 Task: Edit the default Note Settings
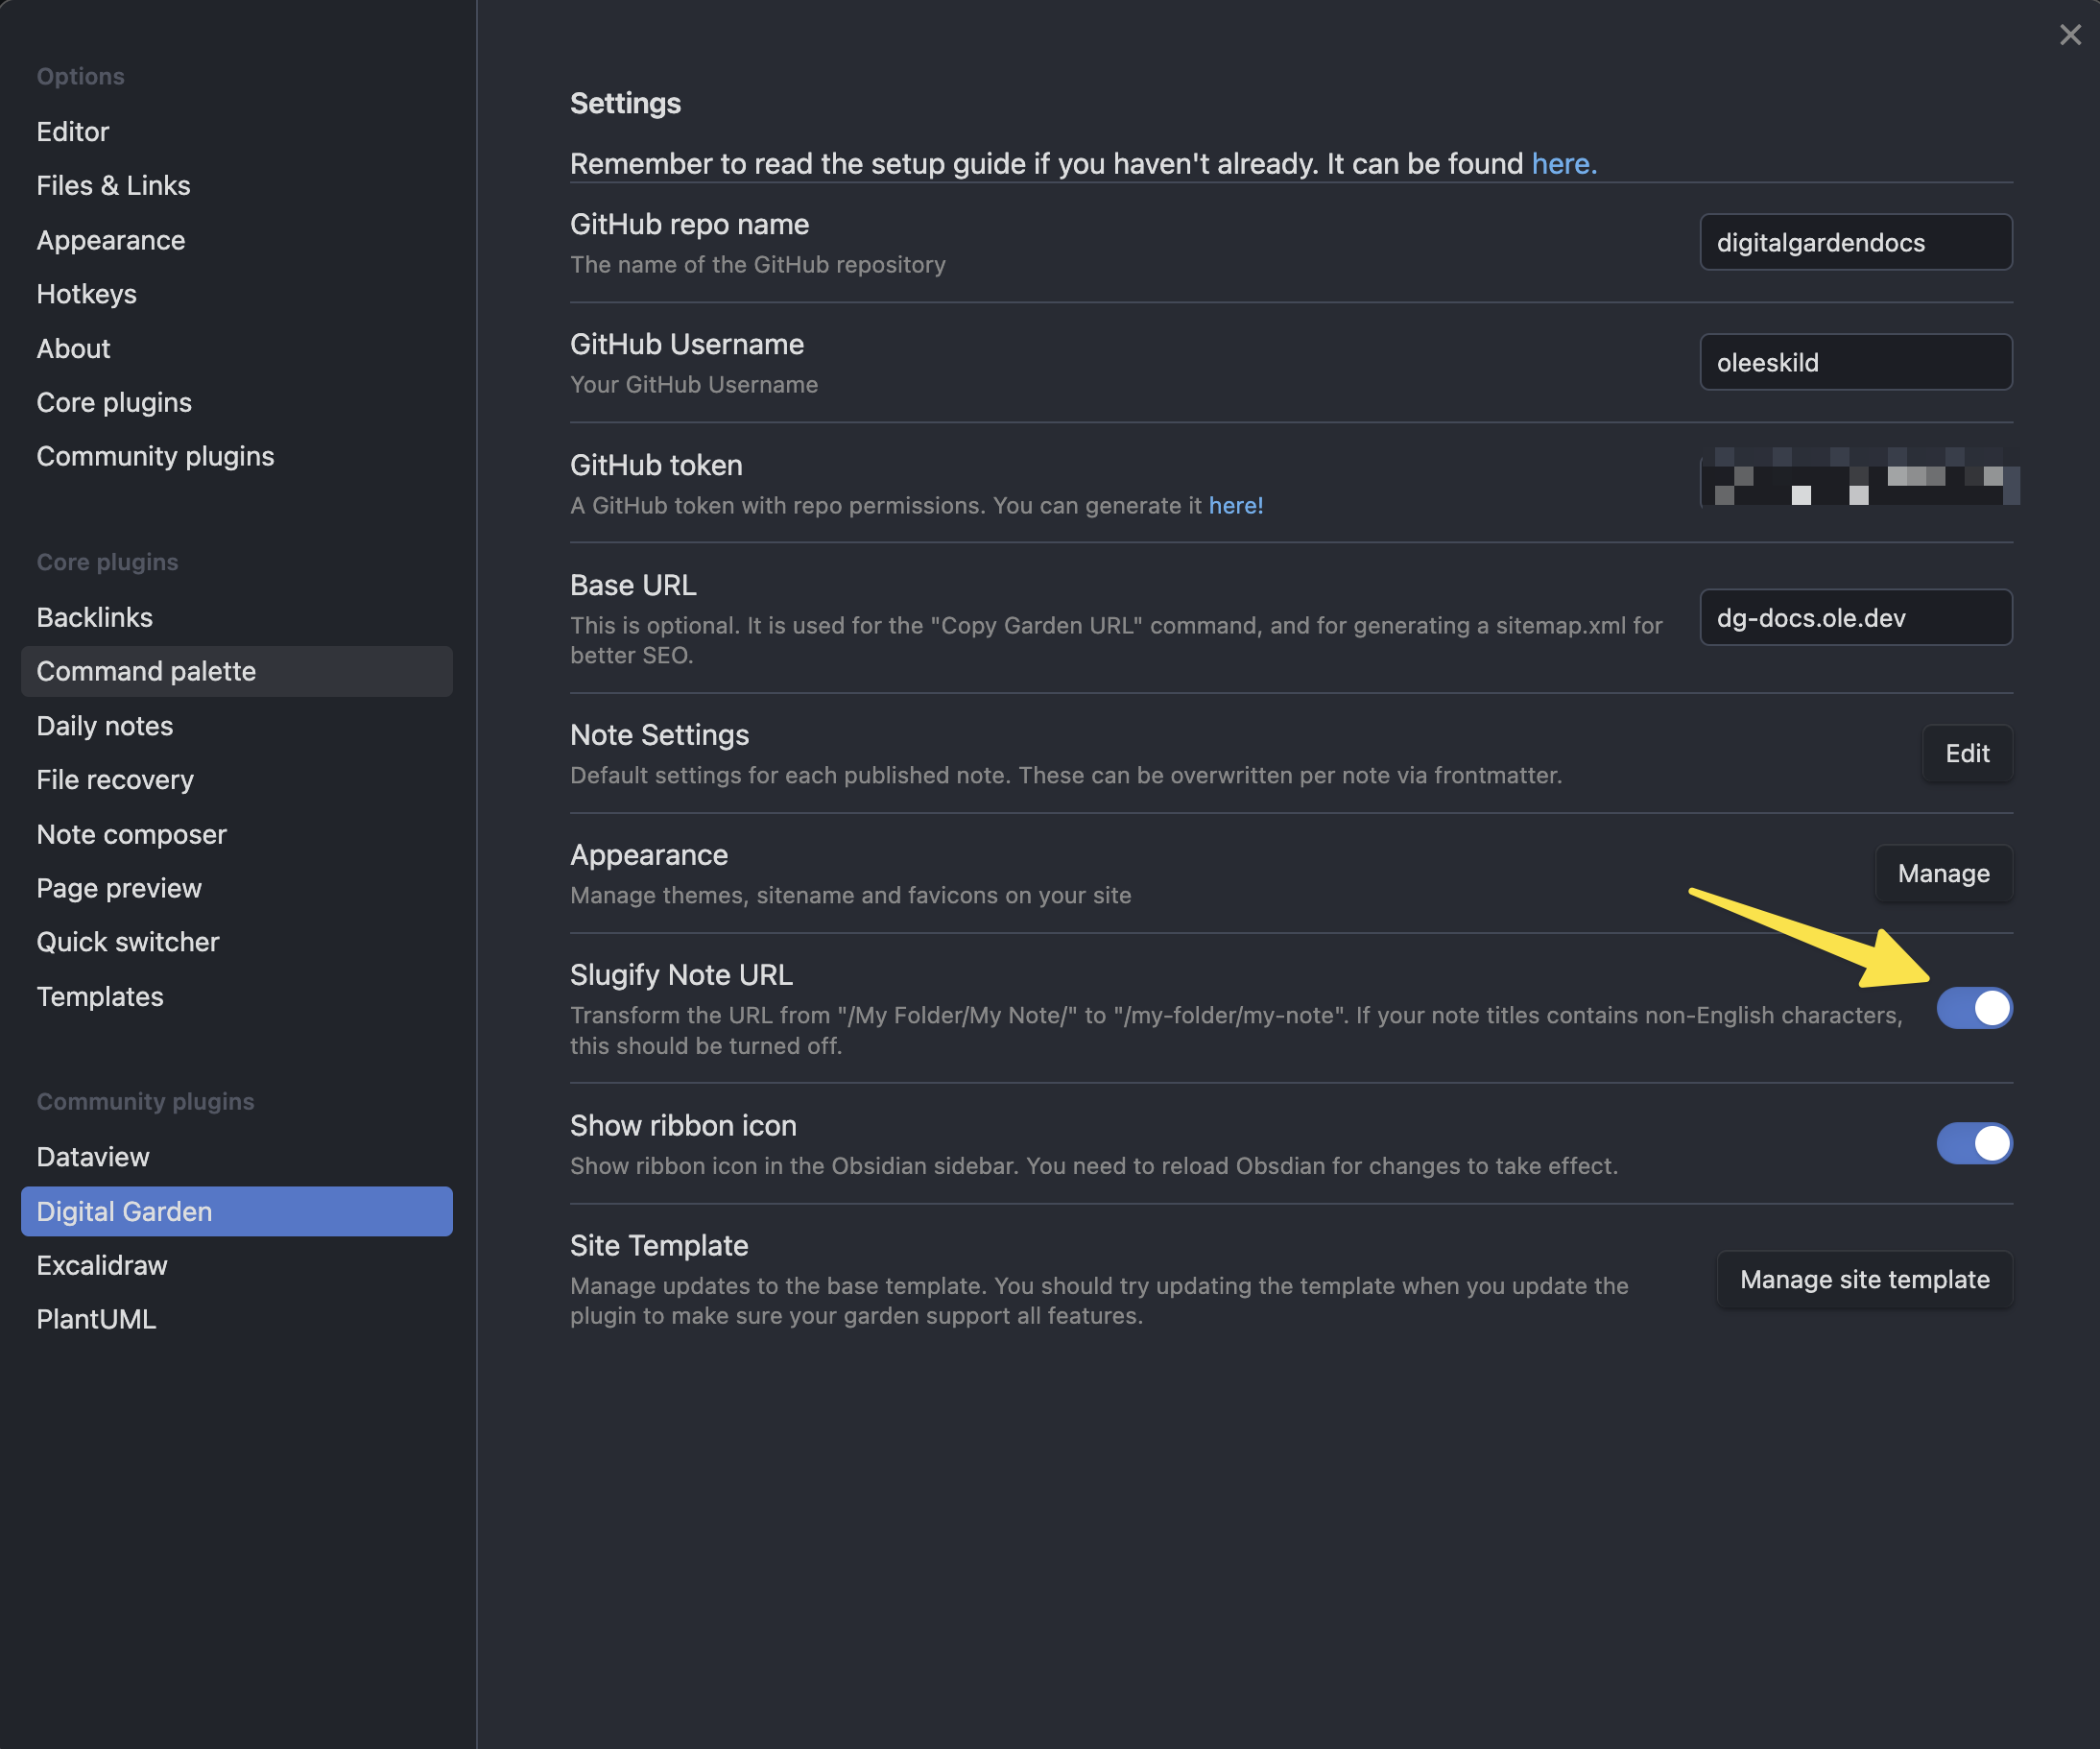tap(1966, 754)
